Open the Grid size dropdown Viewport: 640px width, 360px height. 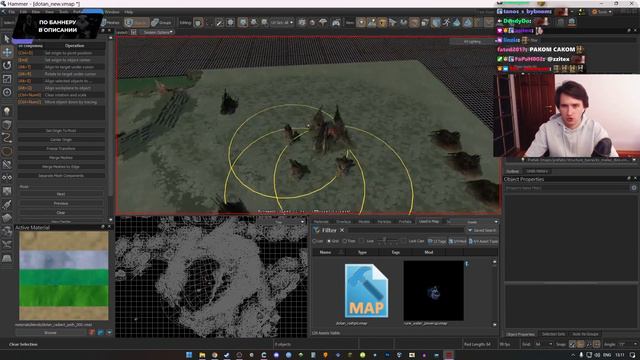pos(544,344)
